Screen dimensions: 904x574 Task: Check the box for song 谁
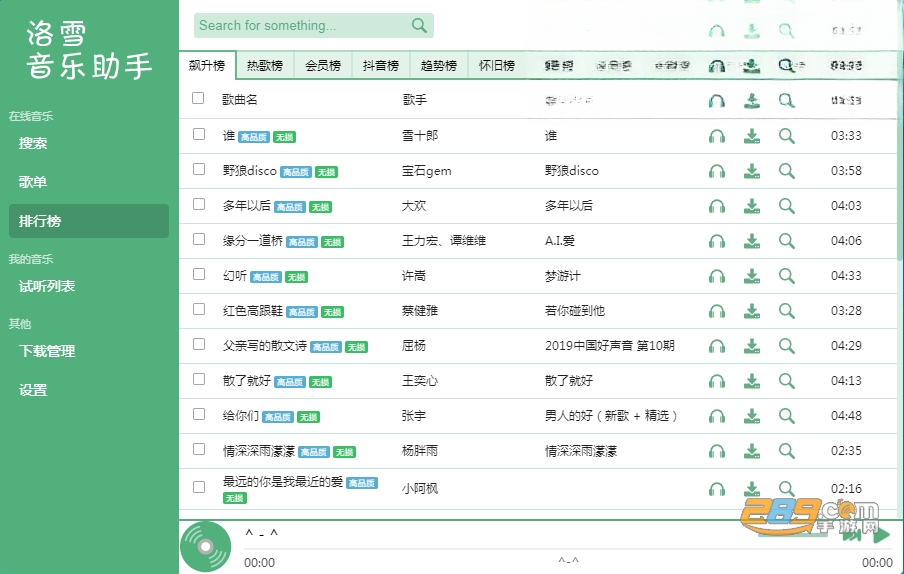tap(199, 134)
